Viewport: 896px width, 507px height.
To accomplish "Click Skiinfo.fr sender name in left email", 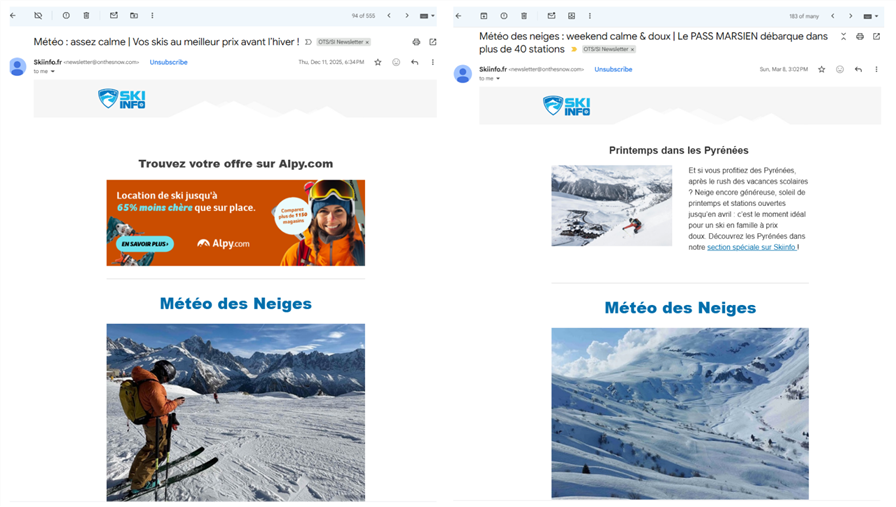I will tap(47, 62).
